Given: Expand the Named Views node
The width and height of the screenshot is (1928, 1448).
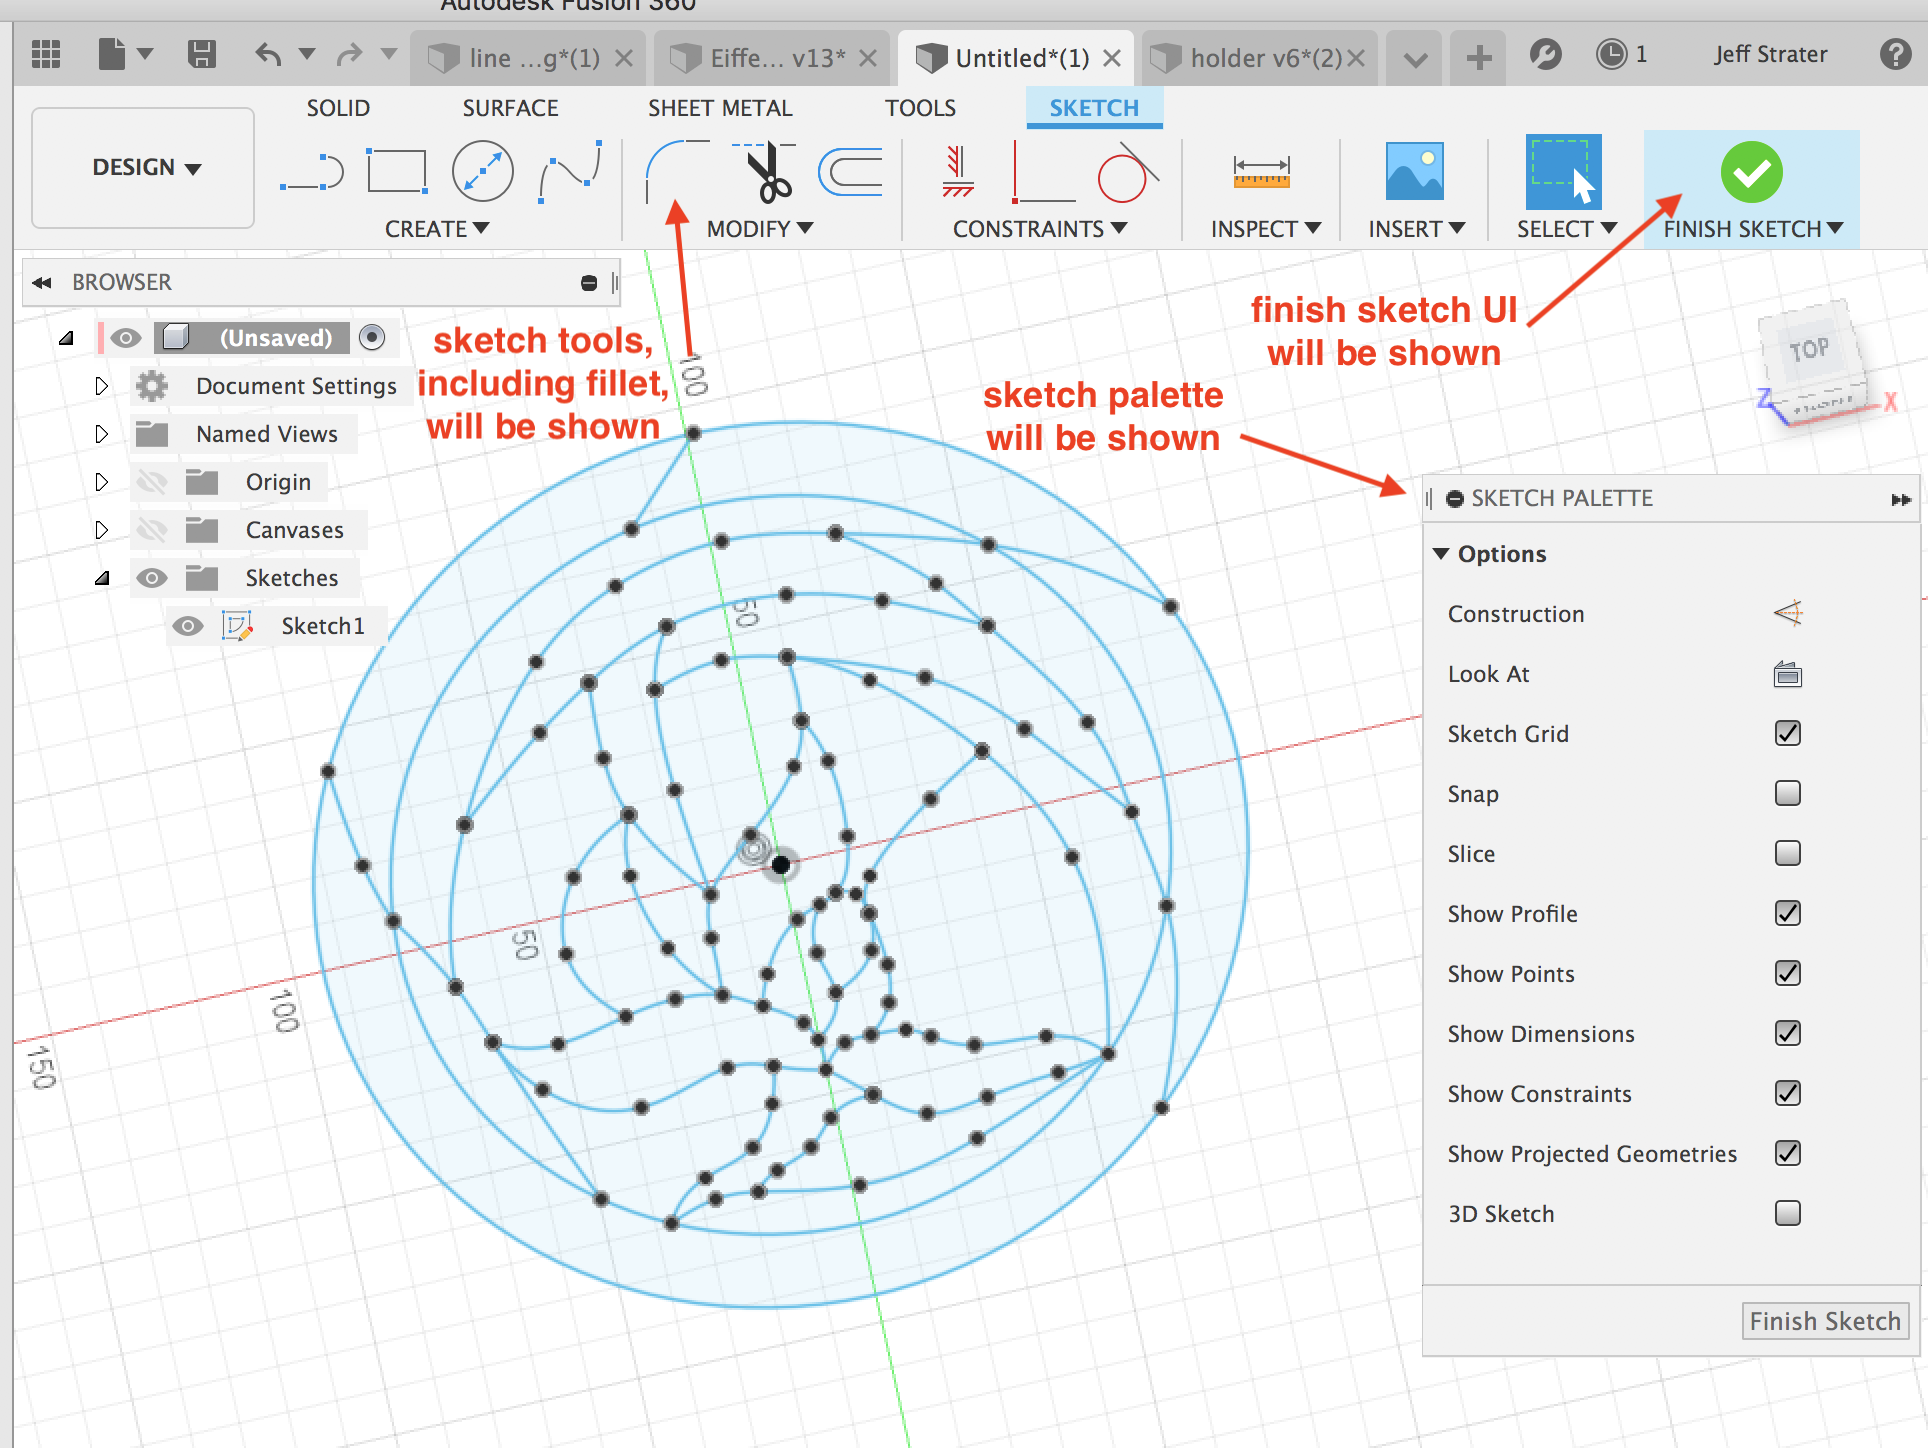Looking at the screenshot, I should click(101, 434).
